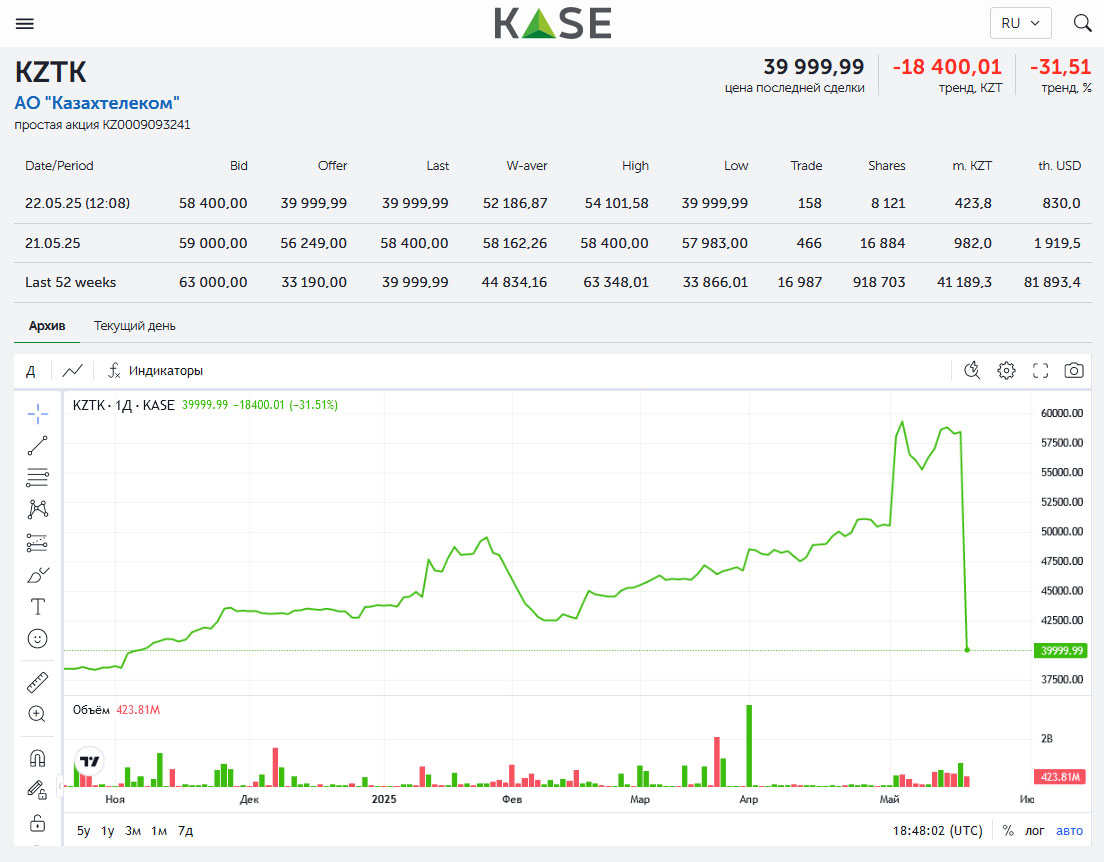The image size is (1104, 862).
Task: Open the emoji icons tool
Action: [37, 639]
